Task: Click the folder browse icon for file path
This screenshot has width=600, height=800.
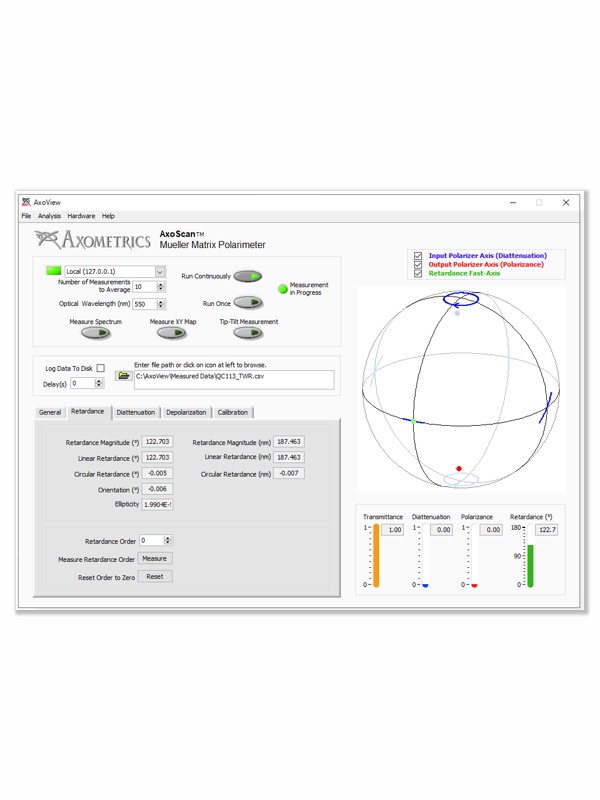Action: [124, 376]
